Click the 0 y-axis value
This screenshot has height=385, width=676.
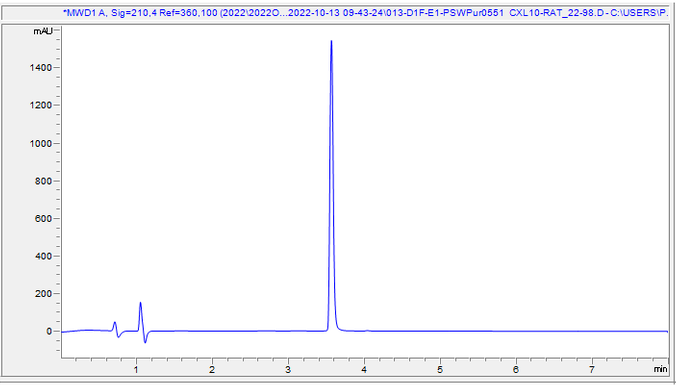50,332
